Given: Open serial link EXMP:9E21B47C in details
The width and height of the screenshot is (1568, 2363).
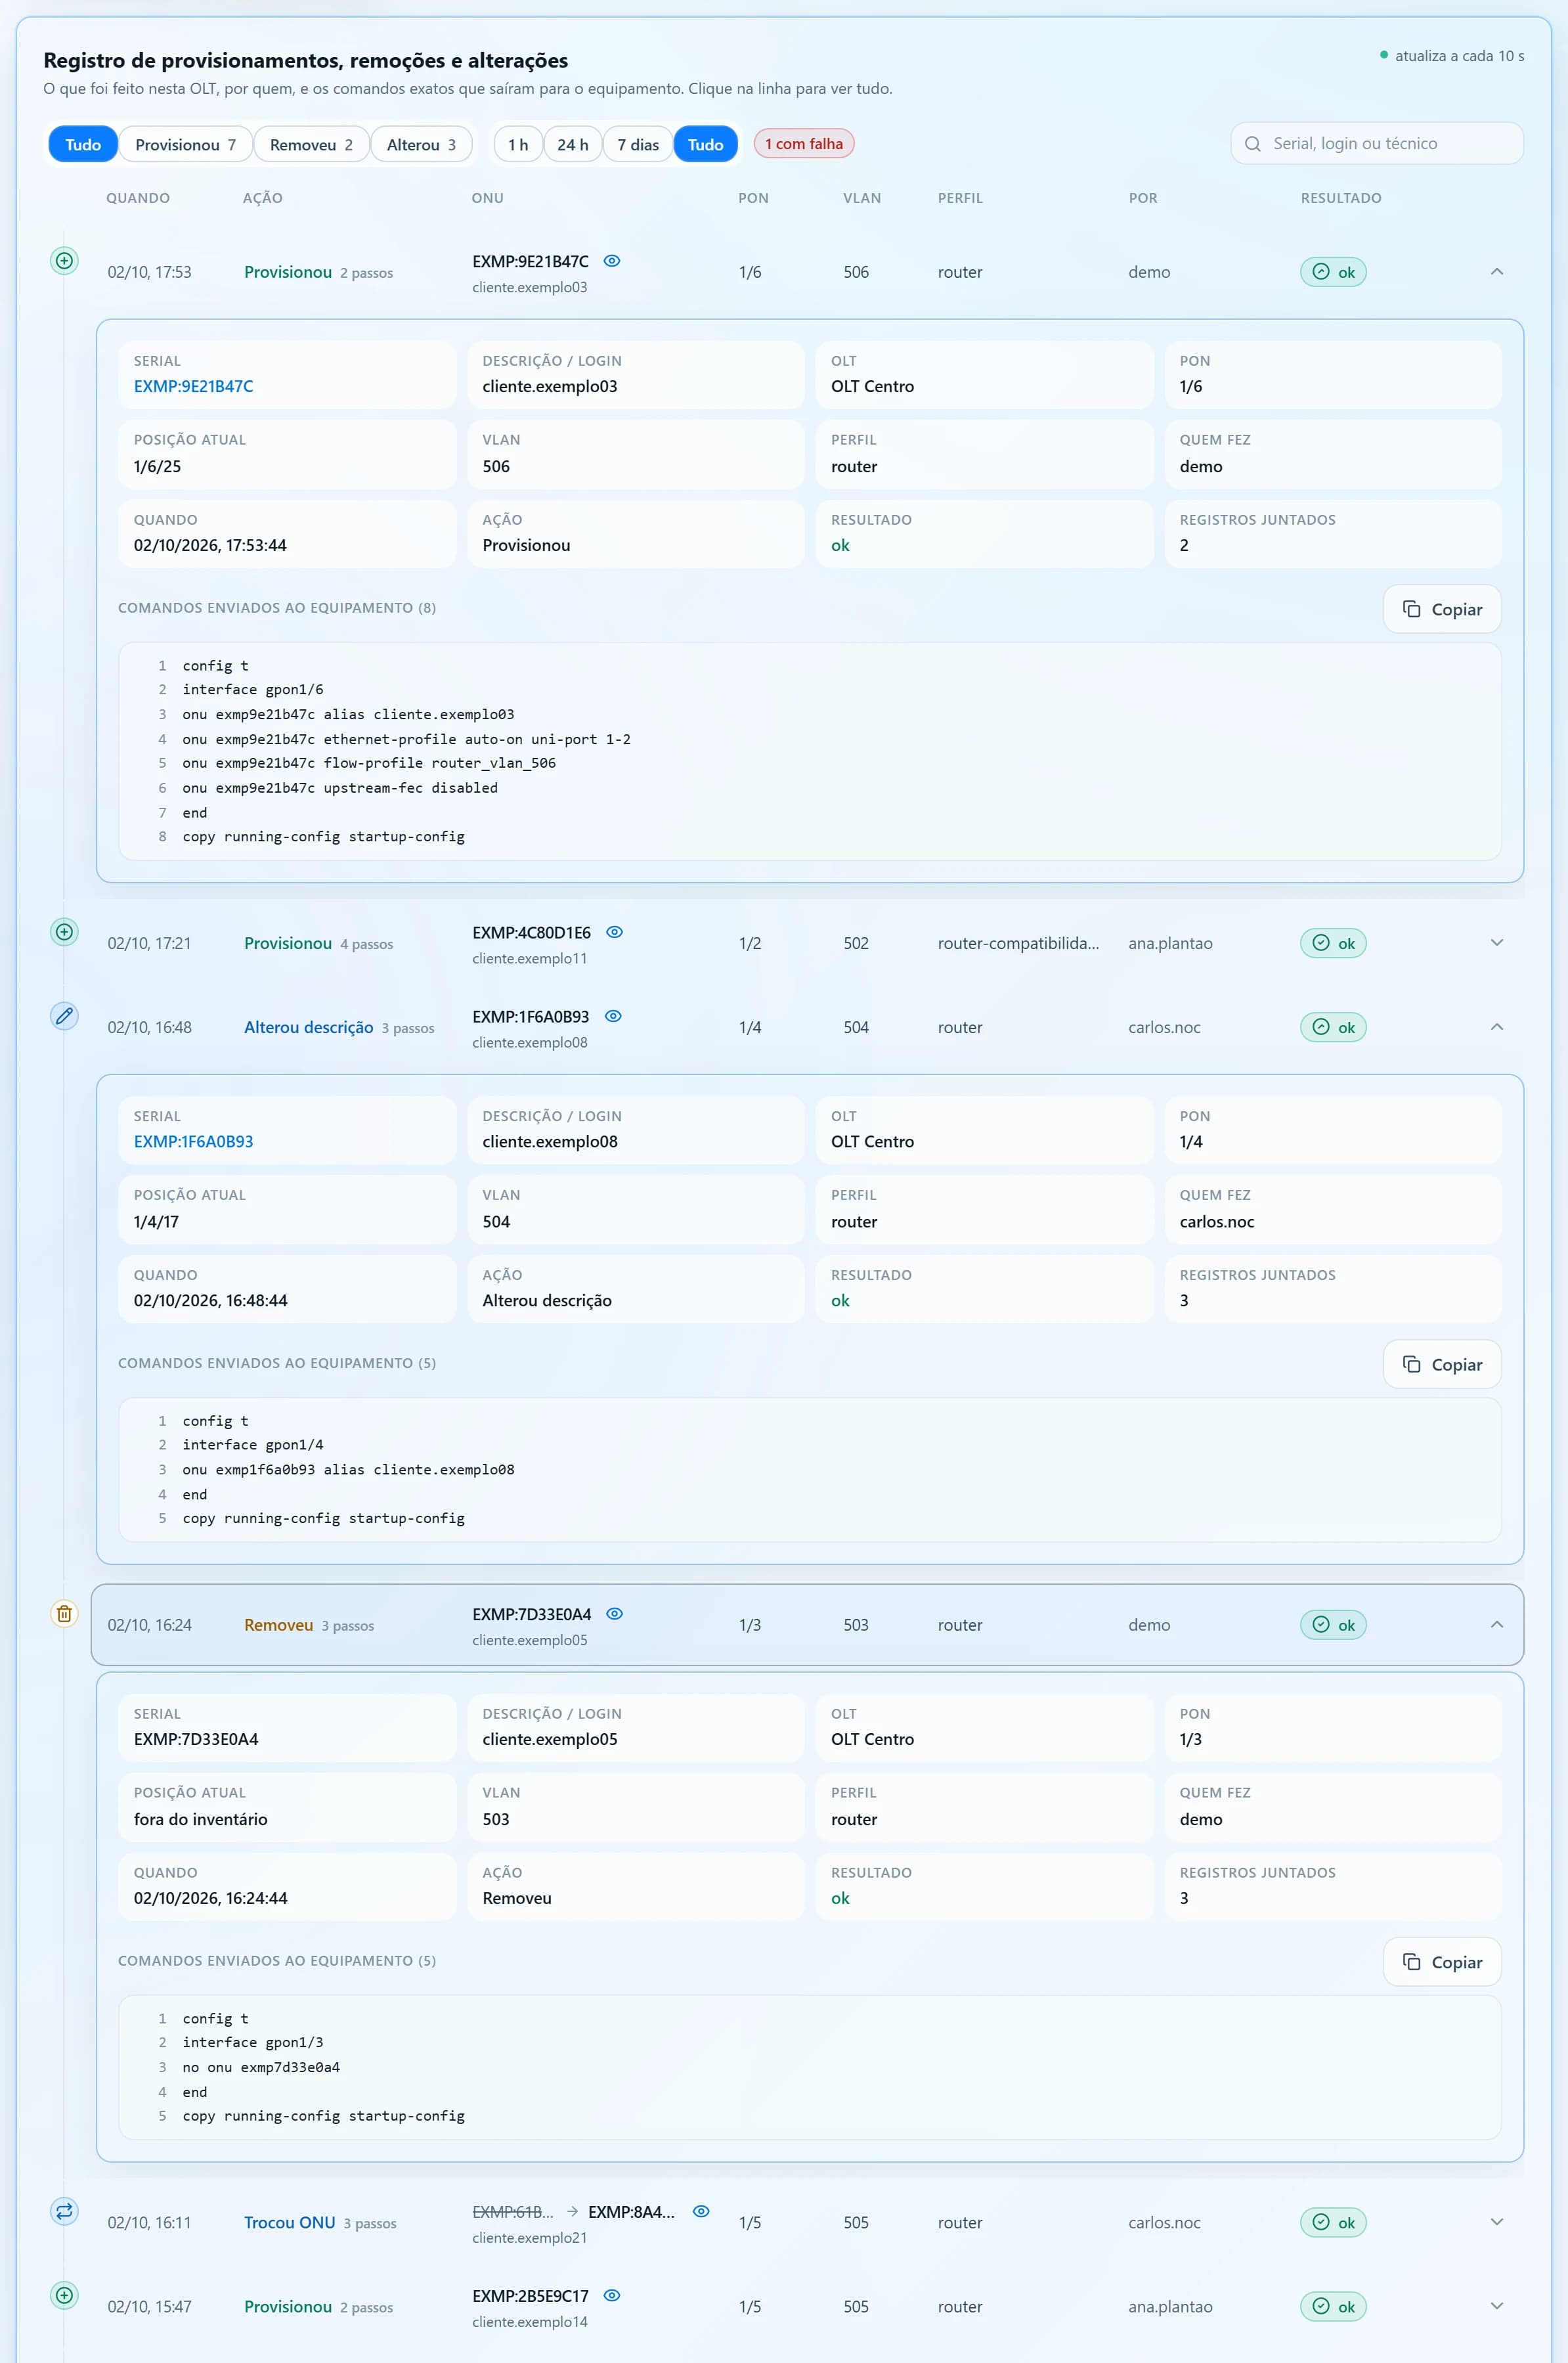Looking at the screenshot, I should tap(194, 386).
